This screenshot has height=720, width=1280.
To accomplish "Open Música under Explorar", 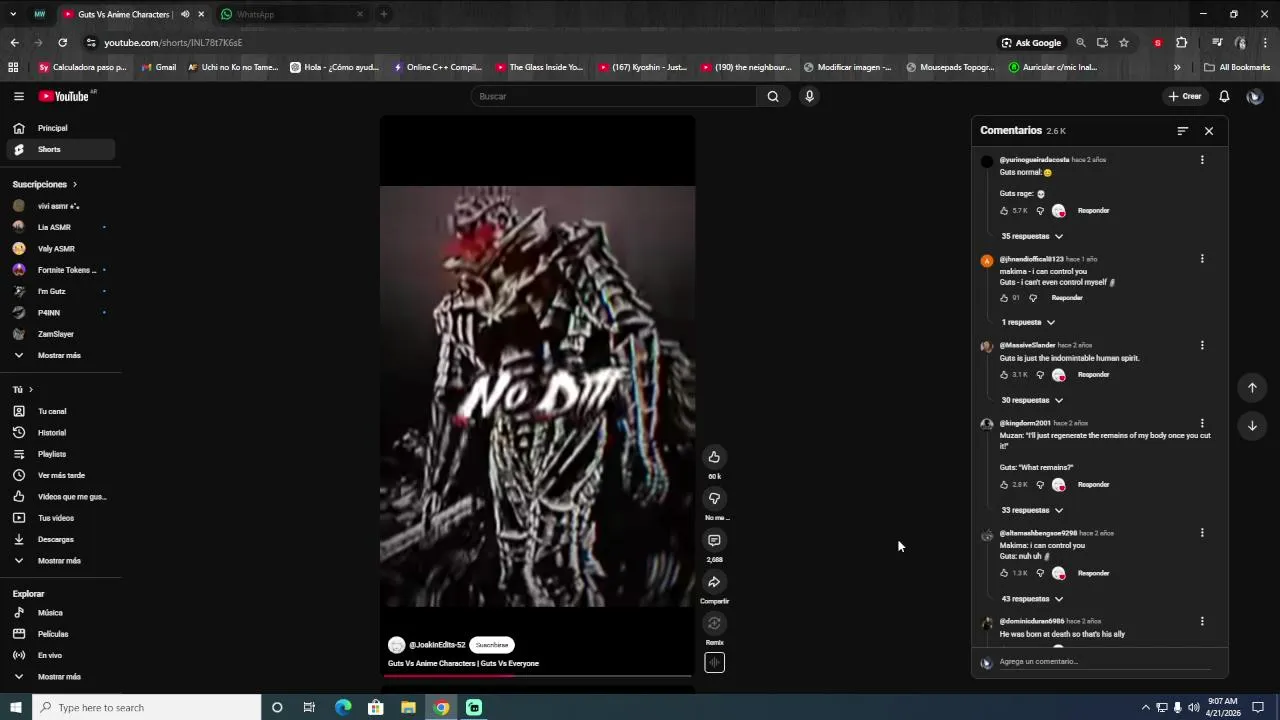I will [x=60, y=613].
